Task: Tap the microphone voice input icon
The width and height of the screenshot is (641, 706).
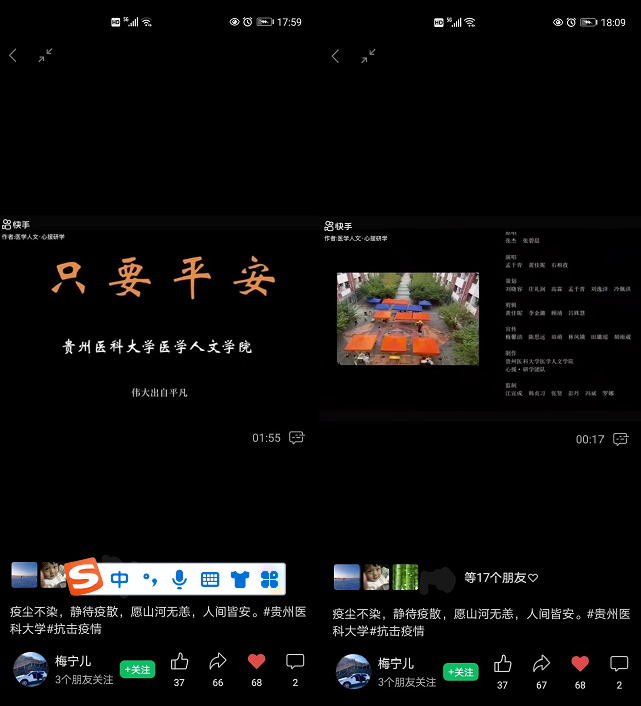Action: (179, 578)
